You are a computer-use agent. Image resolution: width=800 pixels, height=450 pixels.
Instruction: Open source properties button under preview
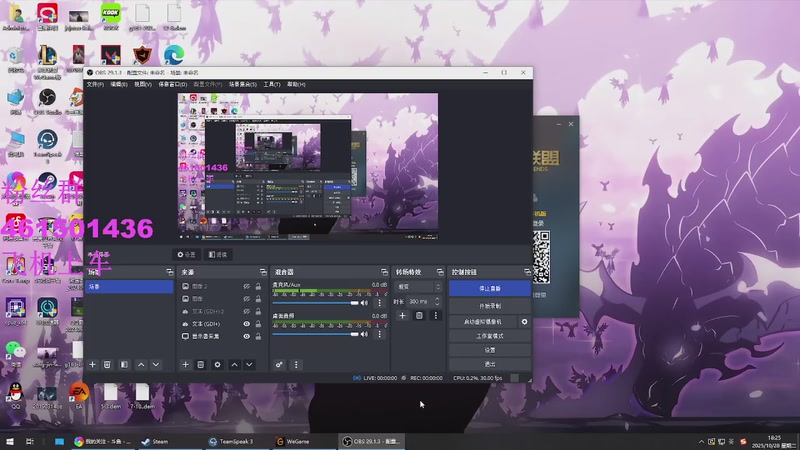(x=187, y=255)
